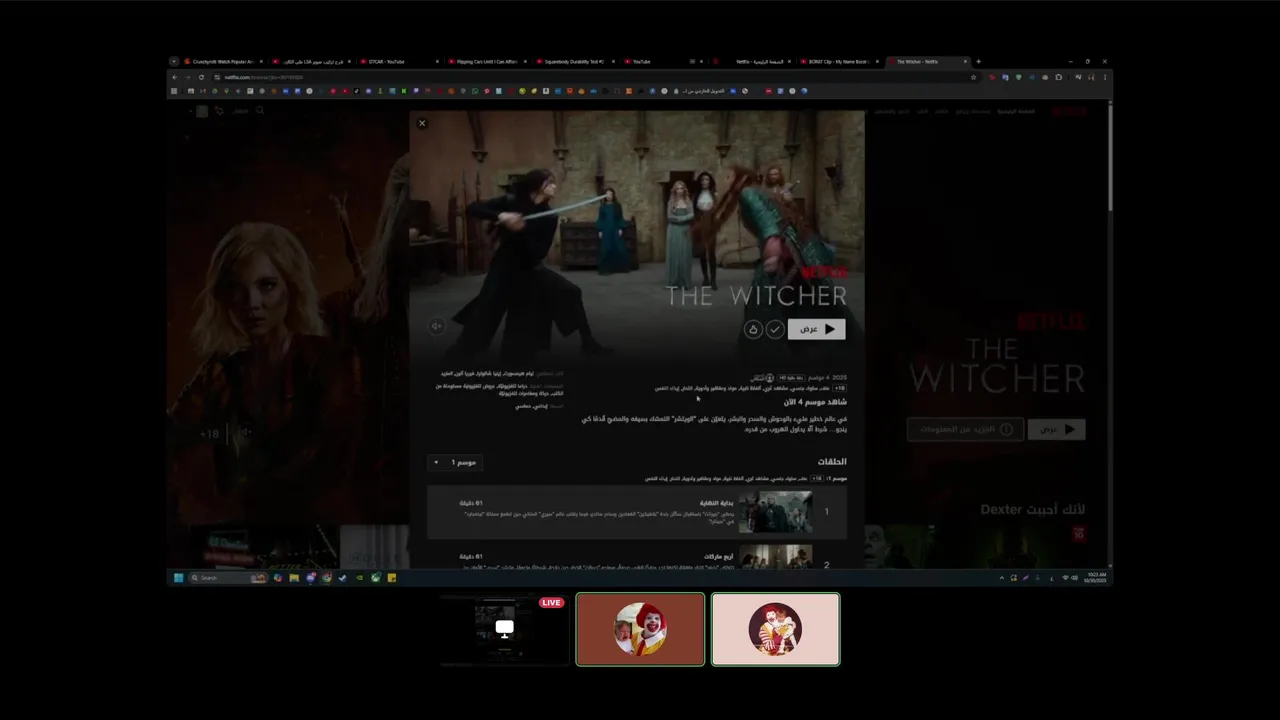The height and width of the screenshot is (720, 1280).
Task: Bookmark this page with star icon
Action: (x=973, y=77)
